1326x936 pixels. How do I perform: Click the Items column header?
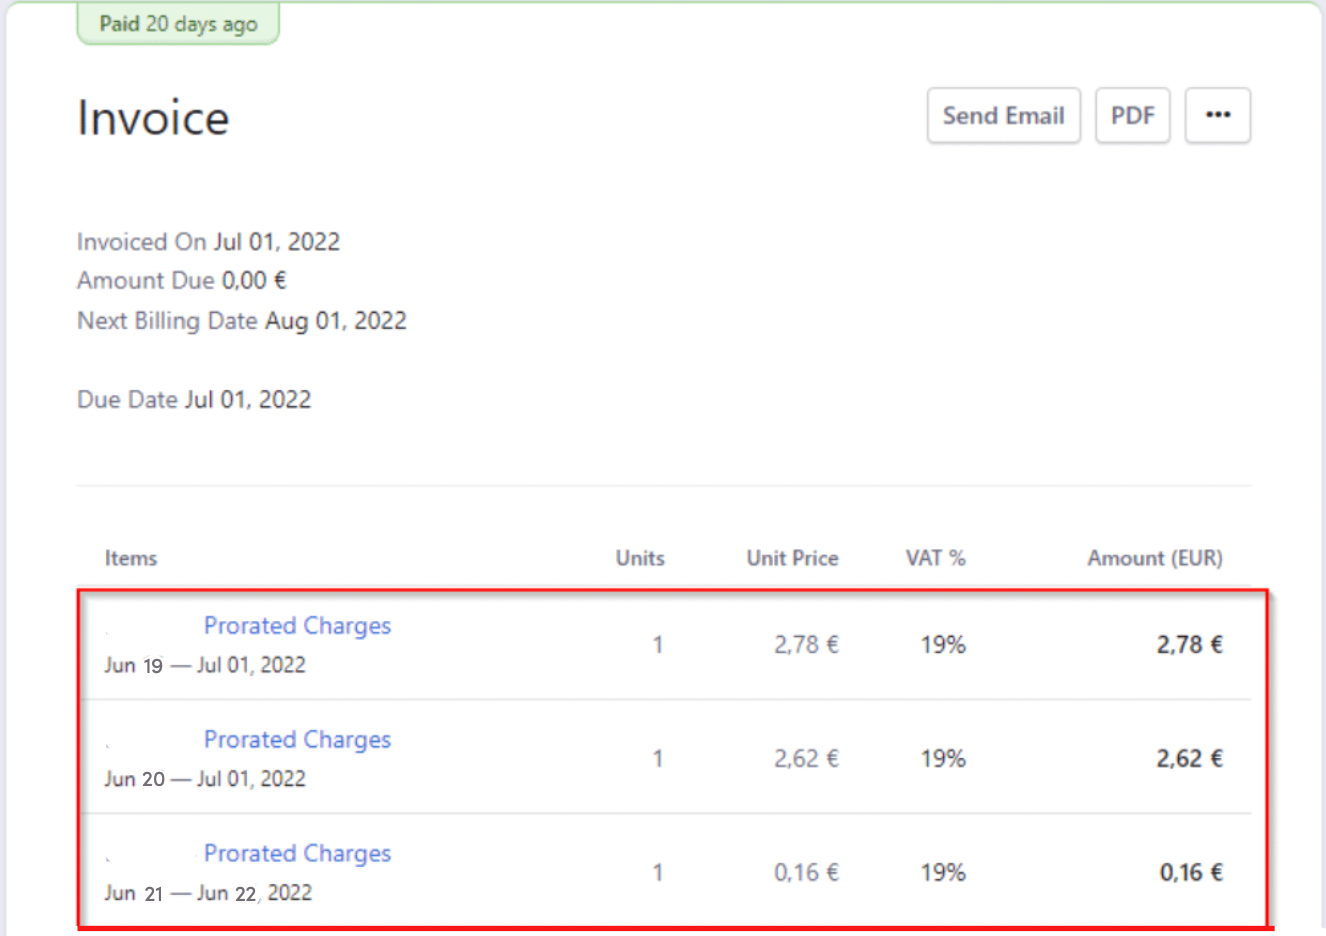(x=131, y=558)
